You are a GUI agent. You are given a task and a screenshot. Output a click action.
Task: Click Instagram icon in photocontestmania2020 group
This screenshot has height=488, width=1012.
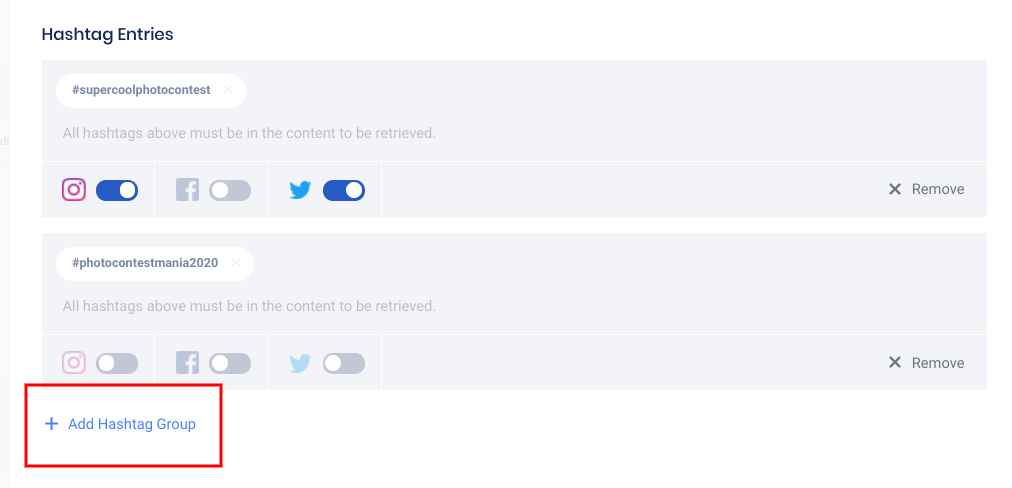click(x=74, y=363)
